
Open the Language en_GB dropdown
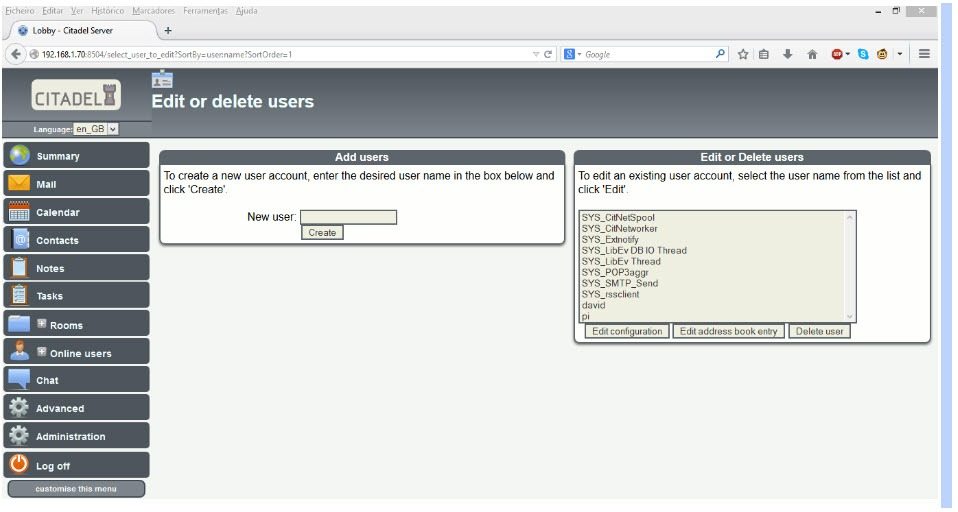click(97, 129)
